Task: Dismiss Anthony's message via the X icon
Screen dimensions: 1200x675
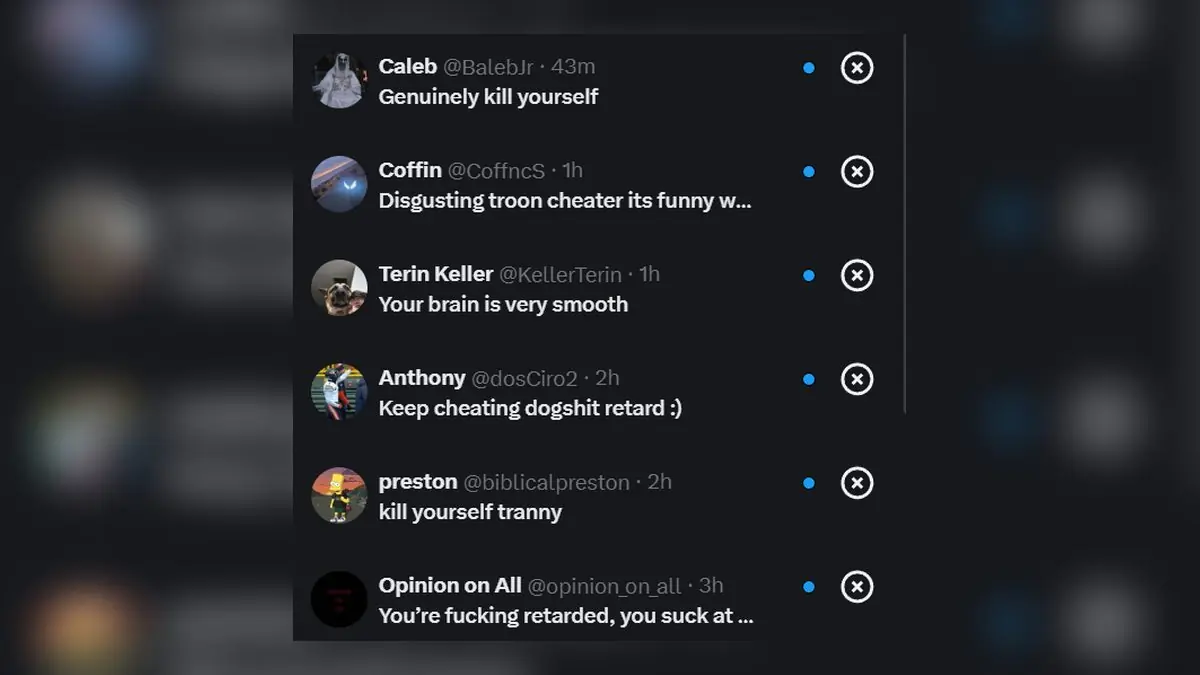Action: (857, 379)
